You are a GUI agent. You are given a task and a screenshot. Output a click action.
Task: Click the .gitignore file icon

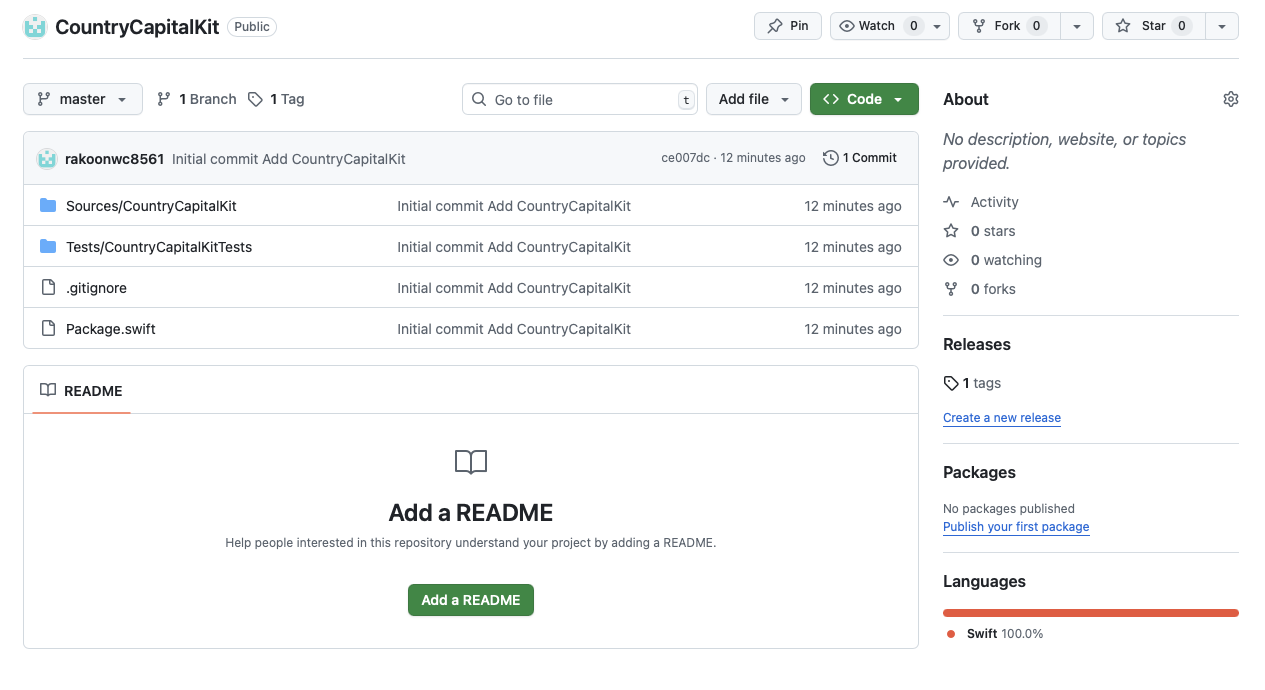48,287
